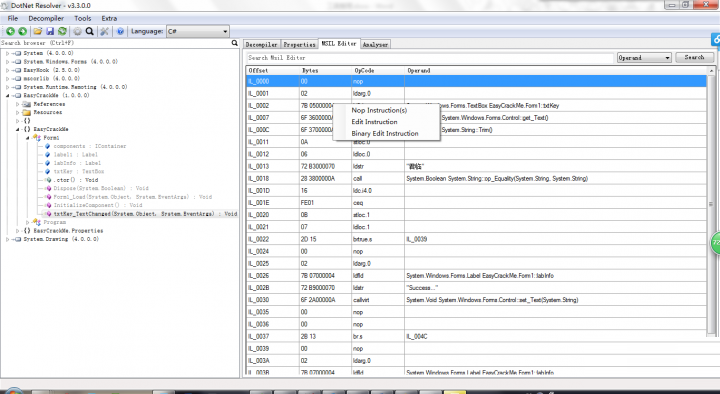The image size is (720, 394).
Task: Click the InitializeComponent method icon
Action: tap(47, 205)
